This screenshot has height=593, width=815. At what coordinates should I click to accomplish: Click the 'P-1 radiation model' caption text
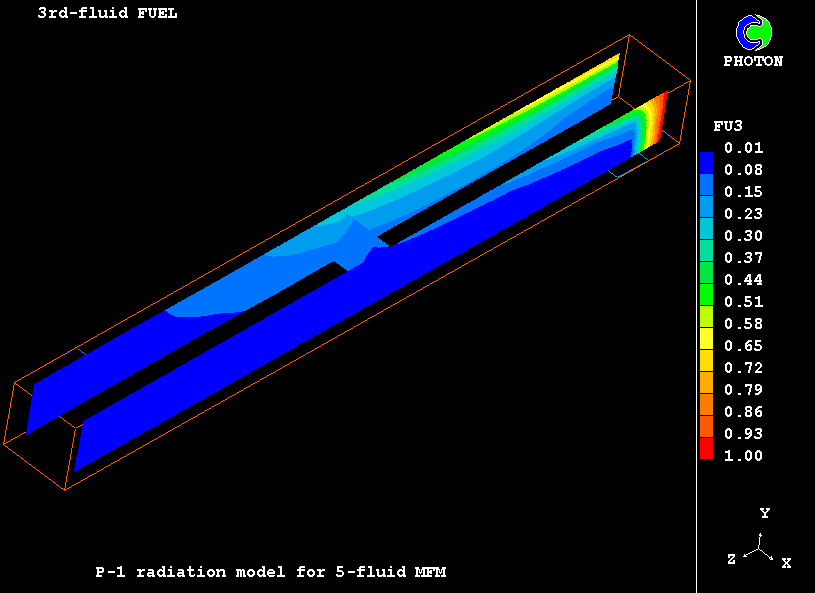pos(270,572)
